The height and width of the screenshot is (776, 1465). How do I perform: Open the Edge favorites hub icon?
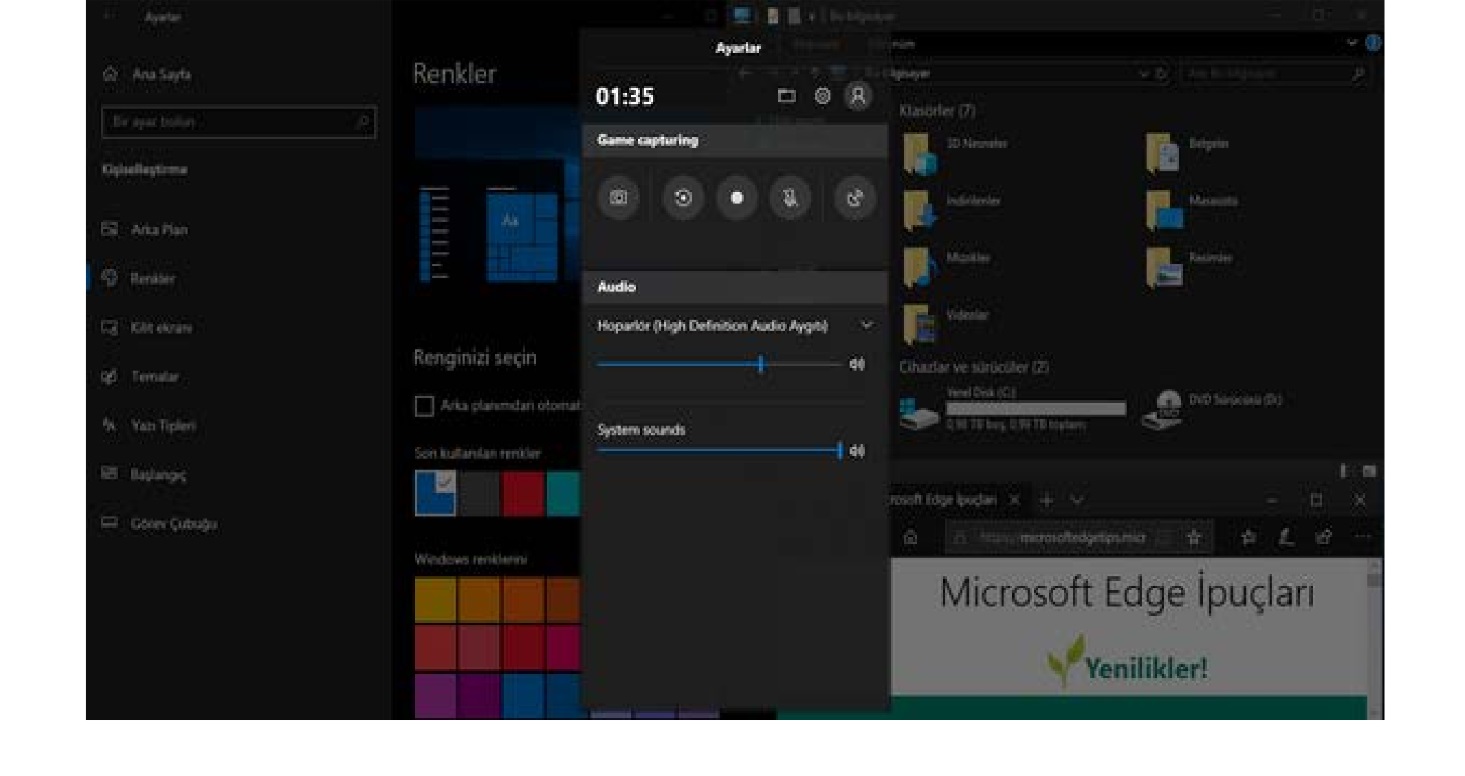coord(1249,537)
